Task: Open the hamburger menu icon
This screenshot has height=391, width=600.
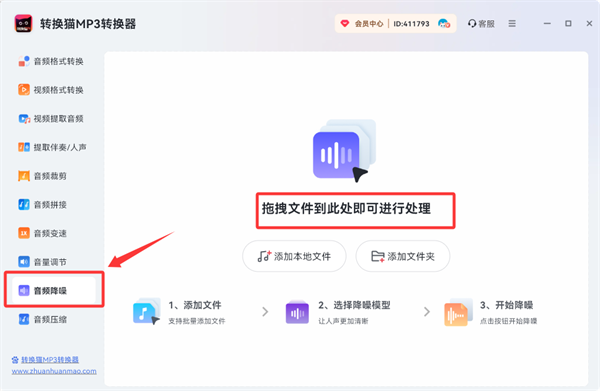Action: (x=512, y=24)
